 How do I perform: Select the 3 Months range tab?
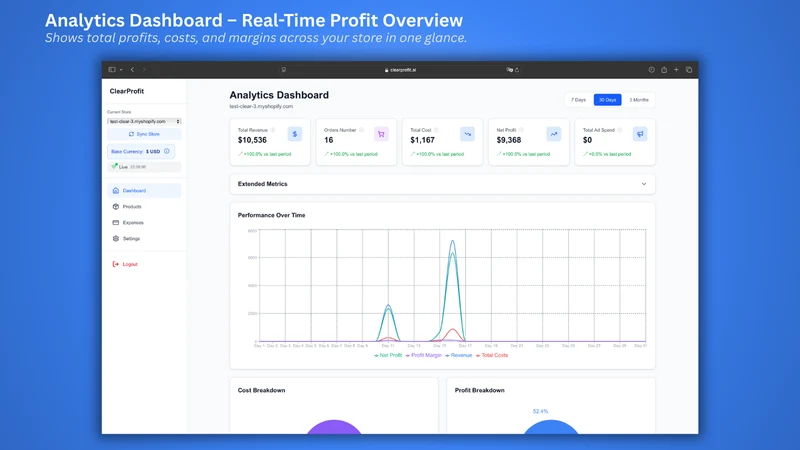coord(639,100)
